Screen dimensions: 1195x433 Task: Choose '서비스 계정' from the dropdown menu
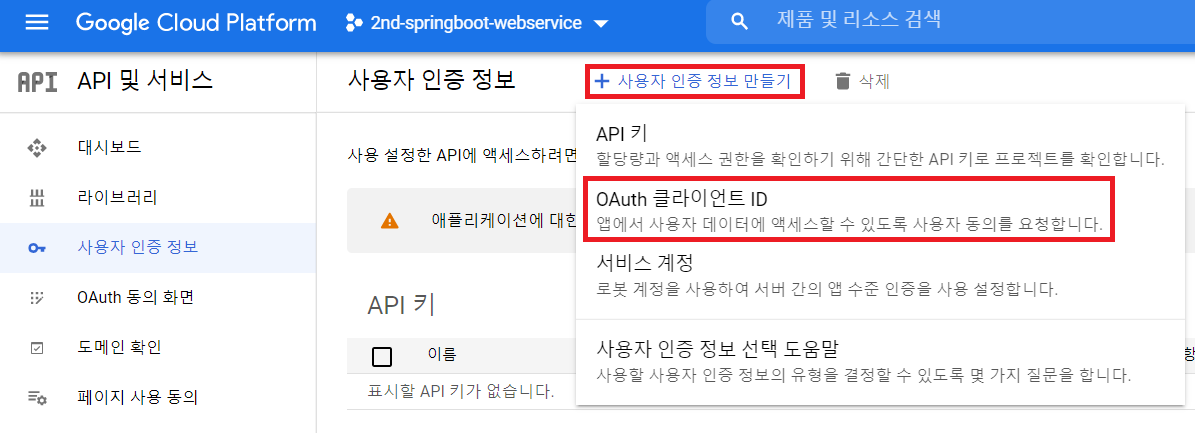tap(879, 275)
